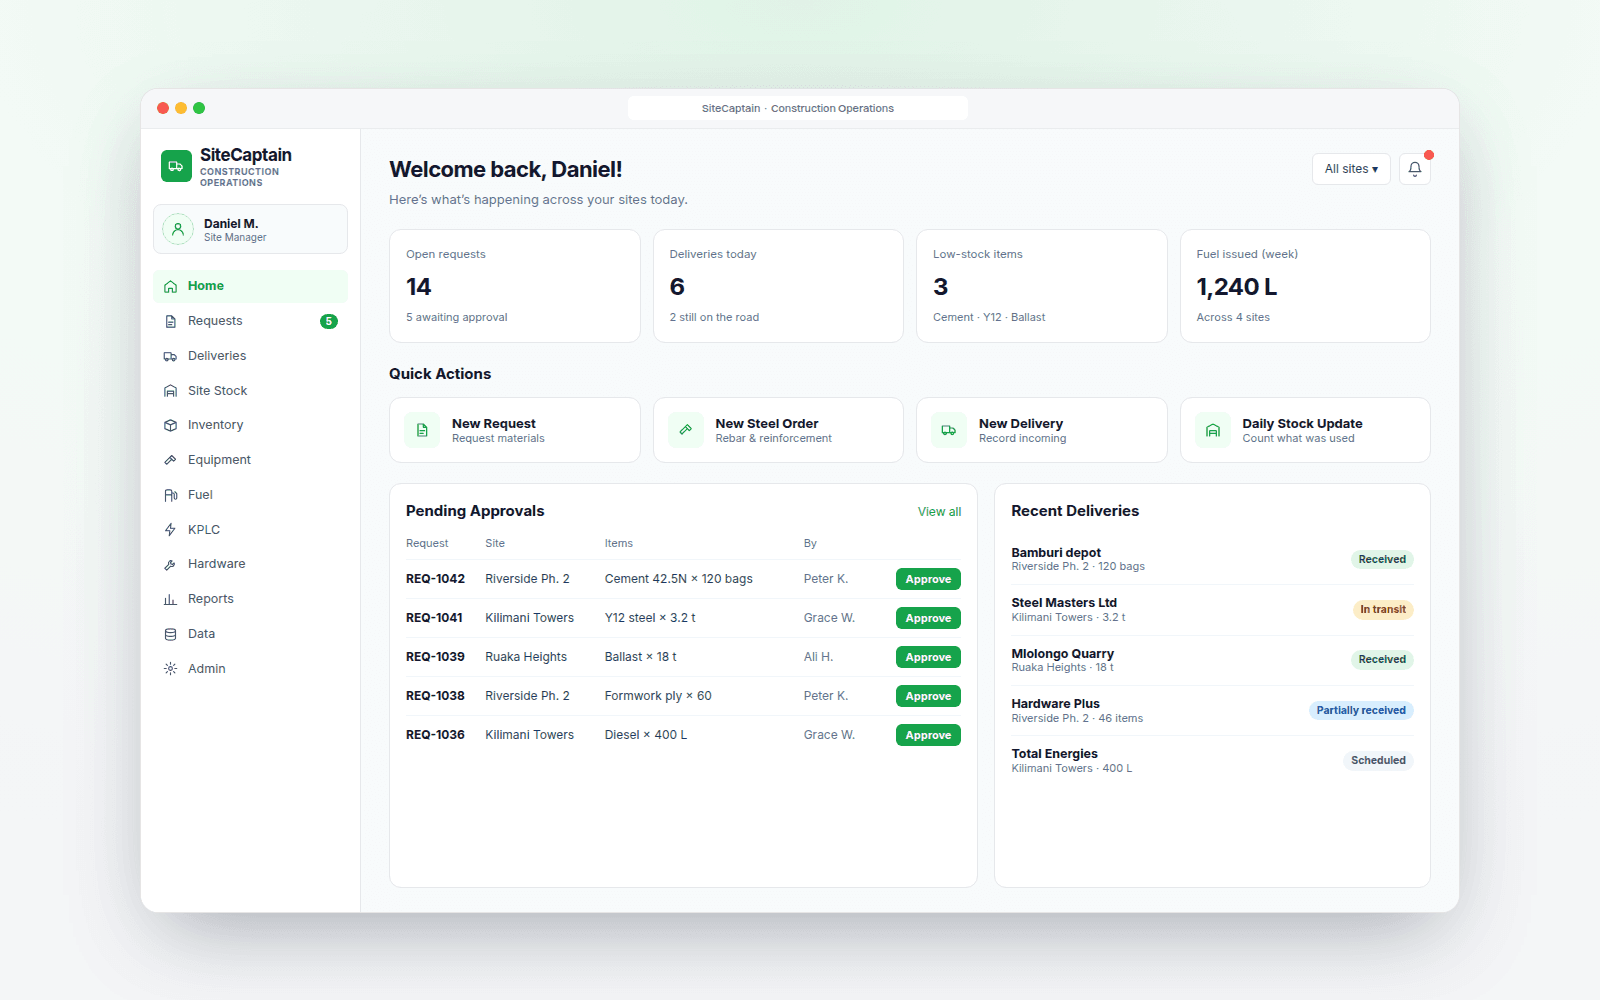
Task: Click the Site Stock warehouse icon
Action: tap(170, 391)
